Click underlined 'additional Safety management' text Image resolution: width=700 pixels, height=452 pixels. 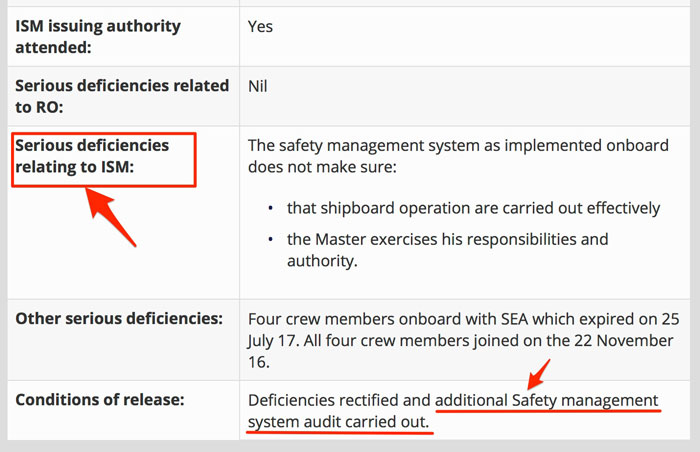click(x=547, y=401)
